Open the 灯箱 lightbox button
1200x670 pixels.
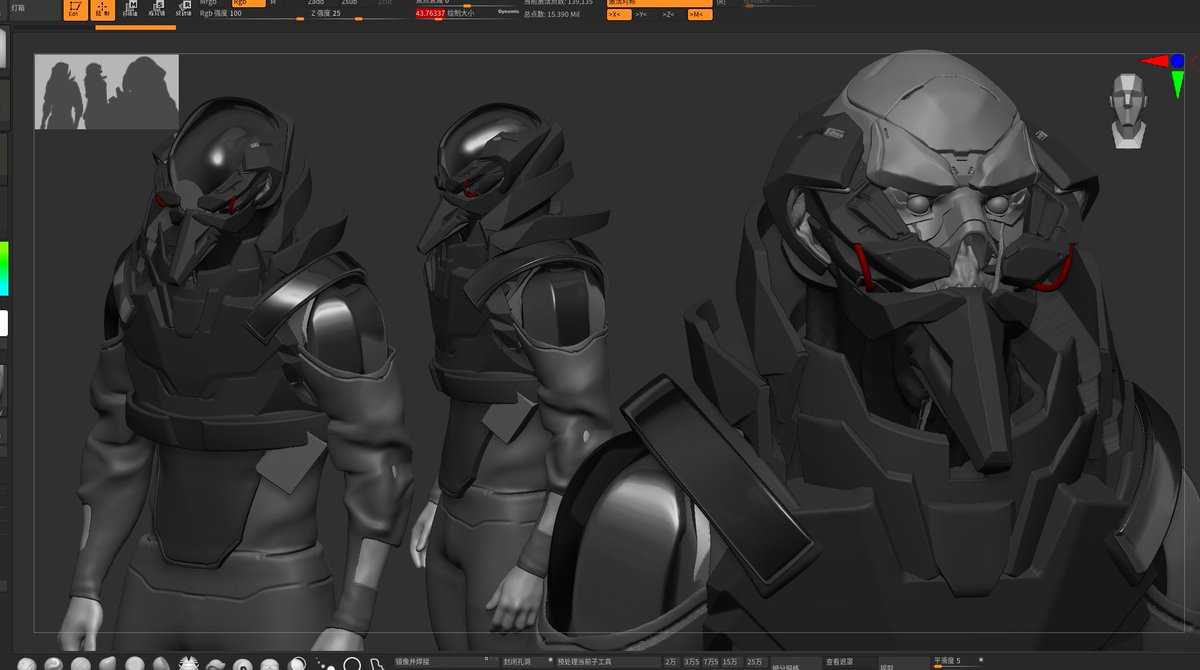18,8
